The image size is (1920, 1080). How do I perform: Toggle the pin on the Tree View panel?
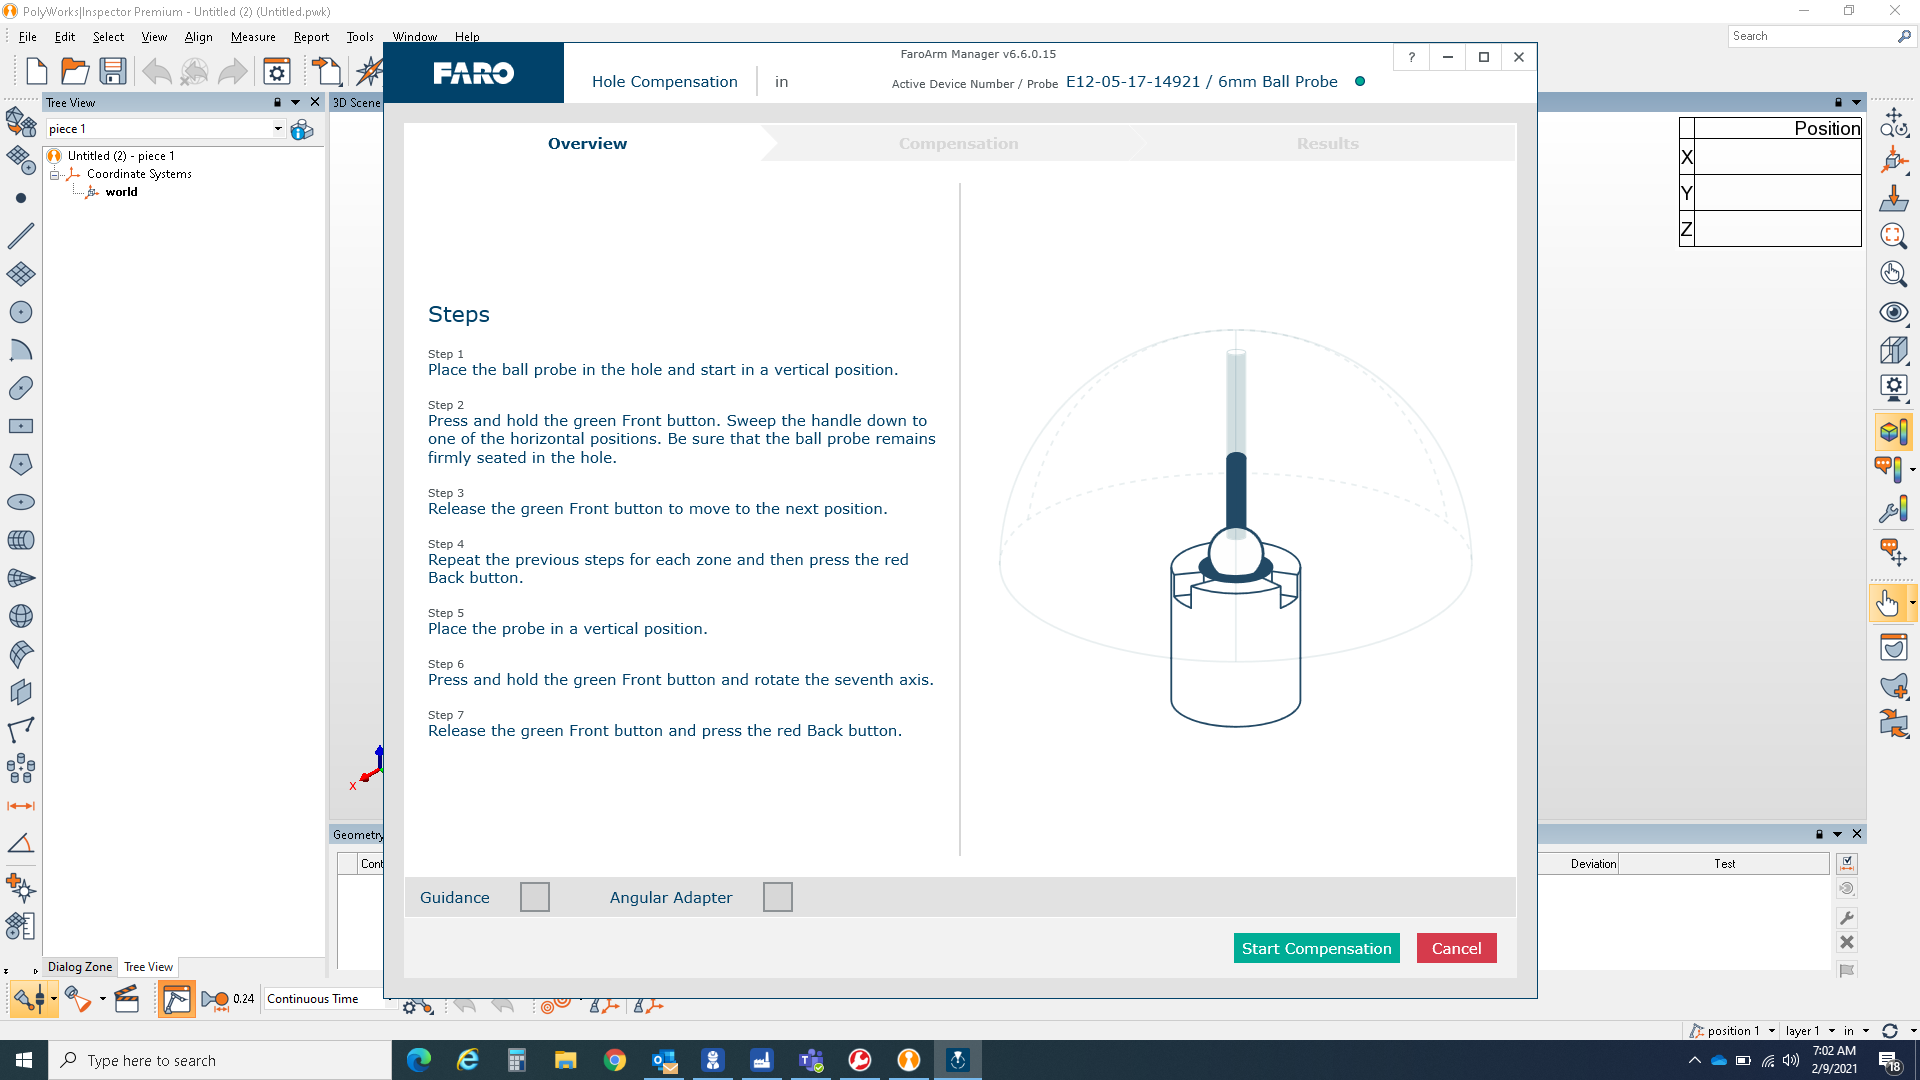277,102
